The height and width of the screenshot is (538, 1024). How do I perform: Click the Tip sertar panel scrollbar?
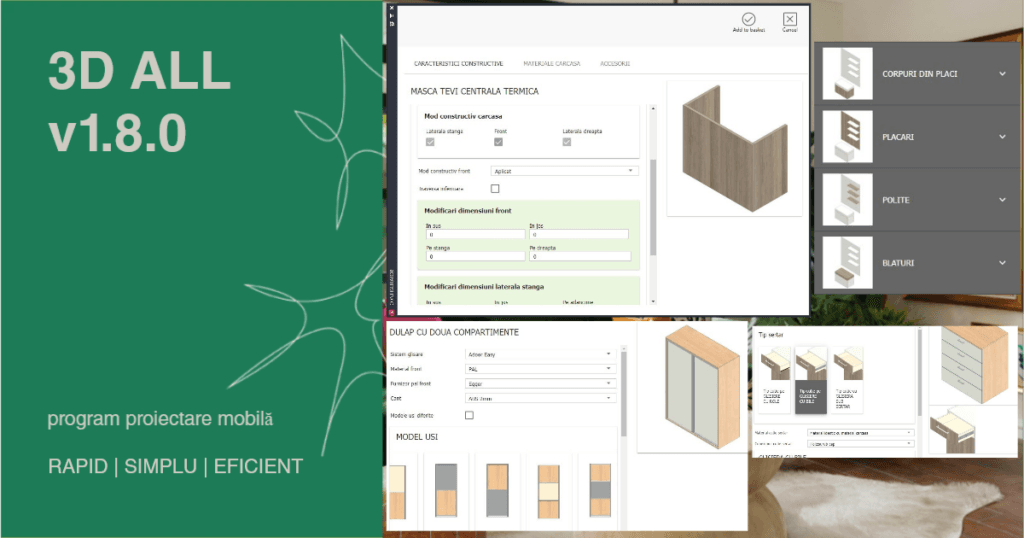(x=920, y=371)
